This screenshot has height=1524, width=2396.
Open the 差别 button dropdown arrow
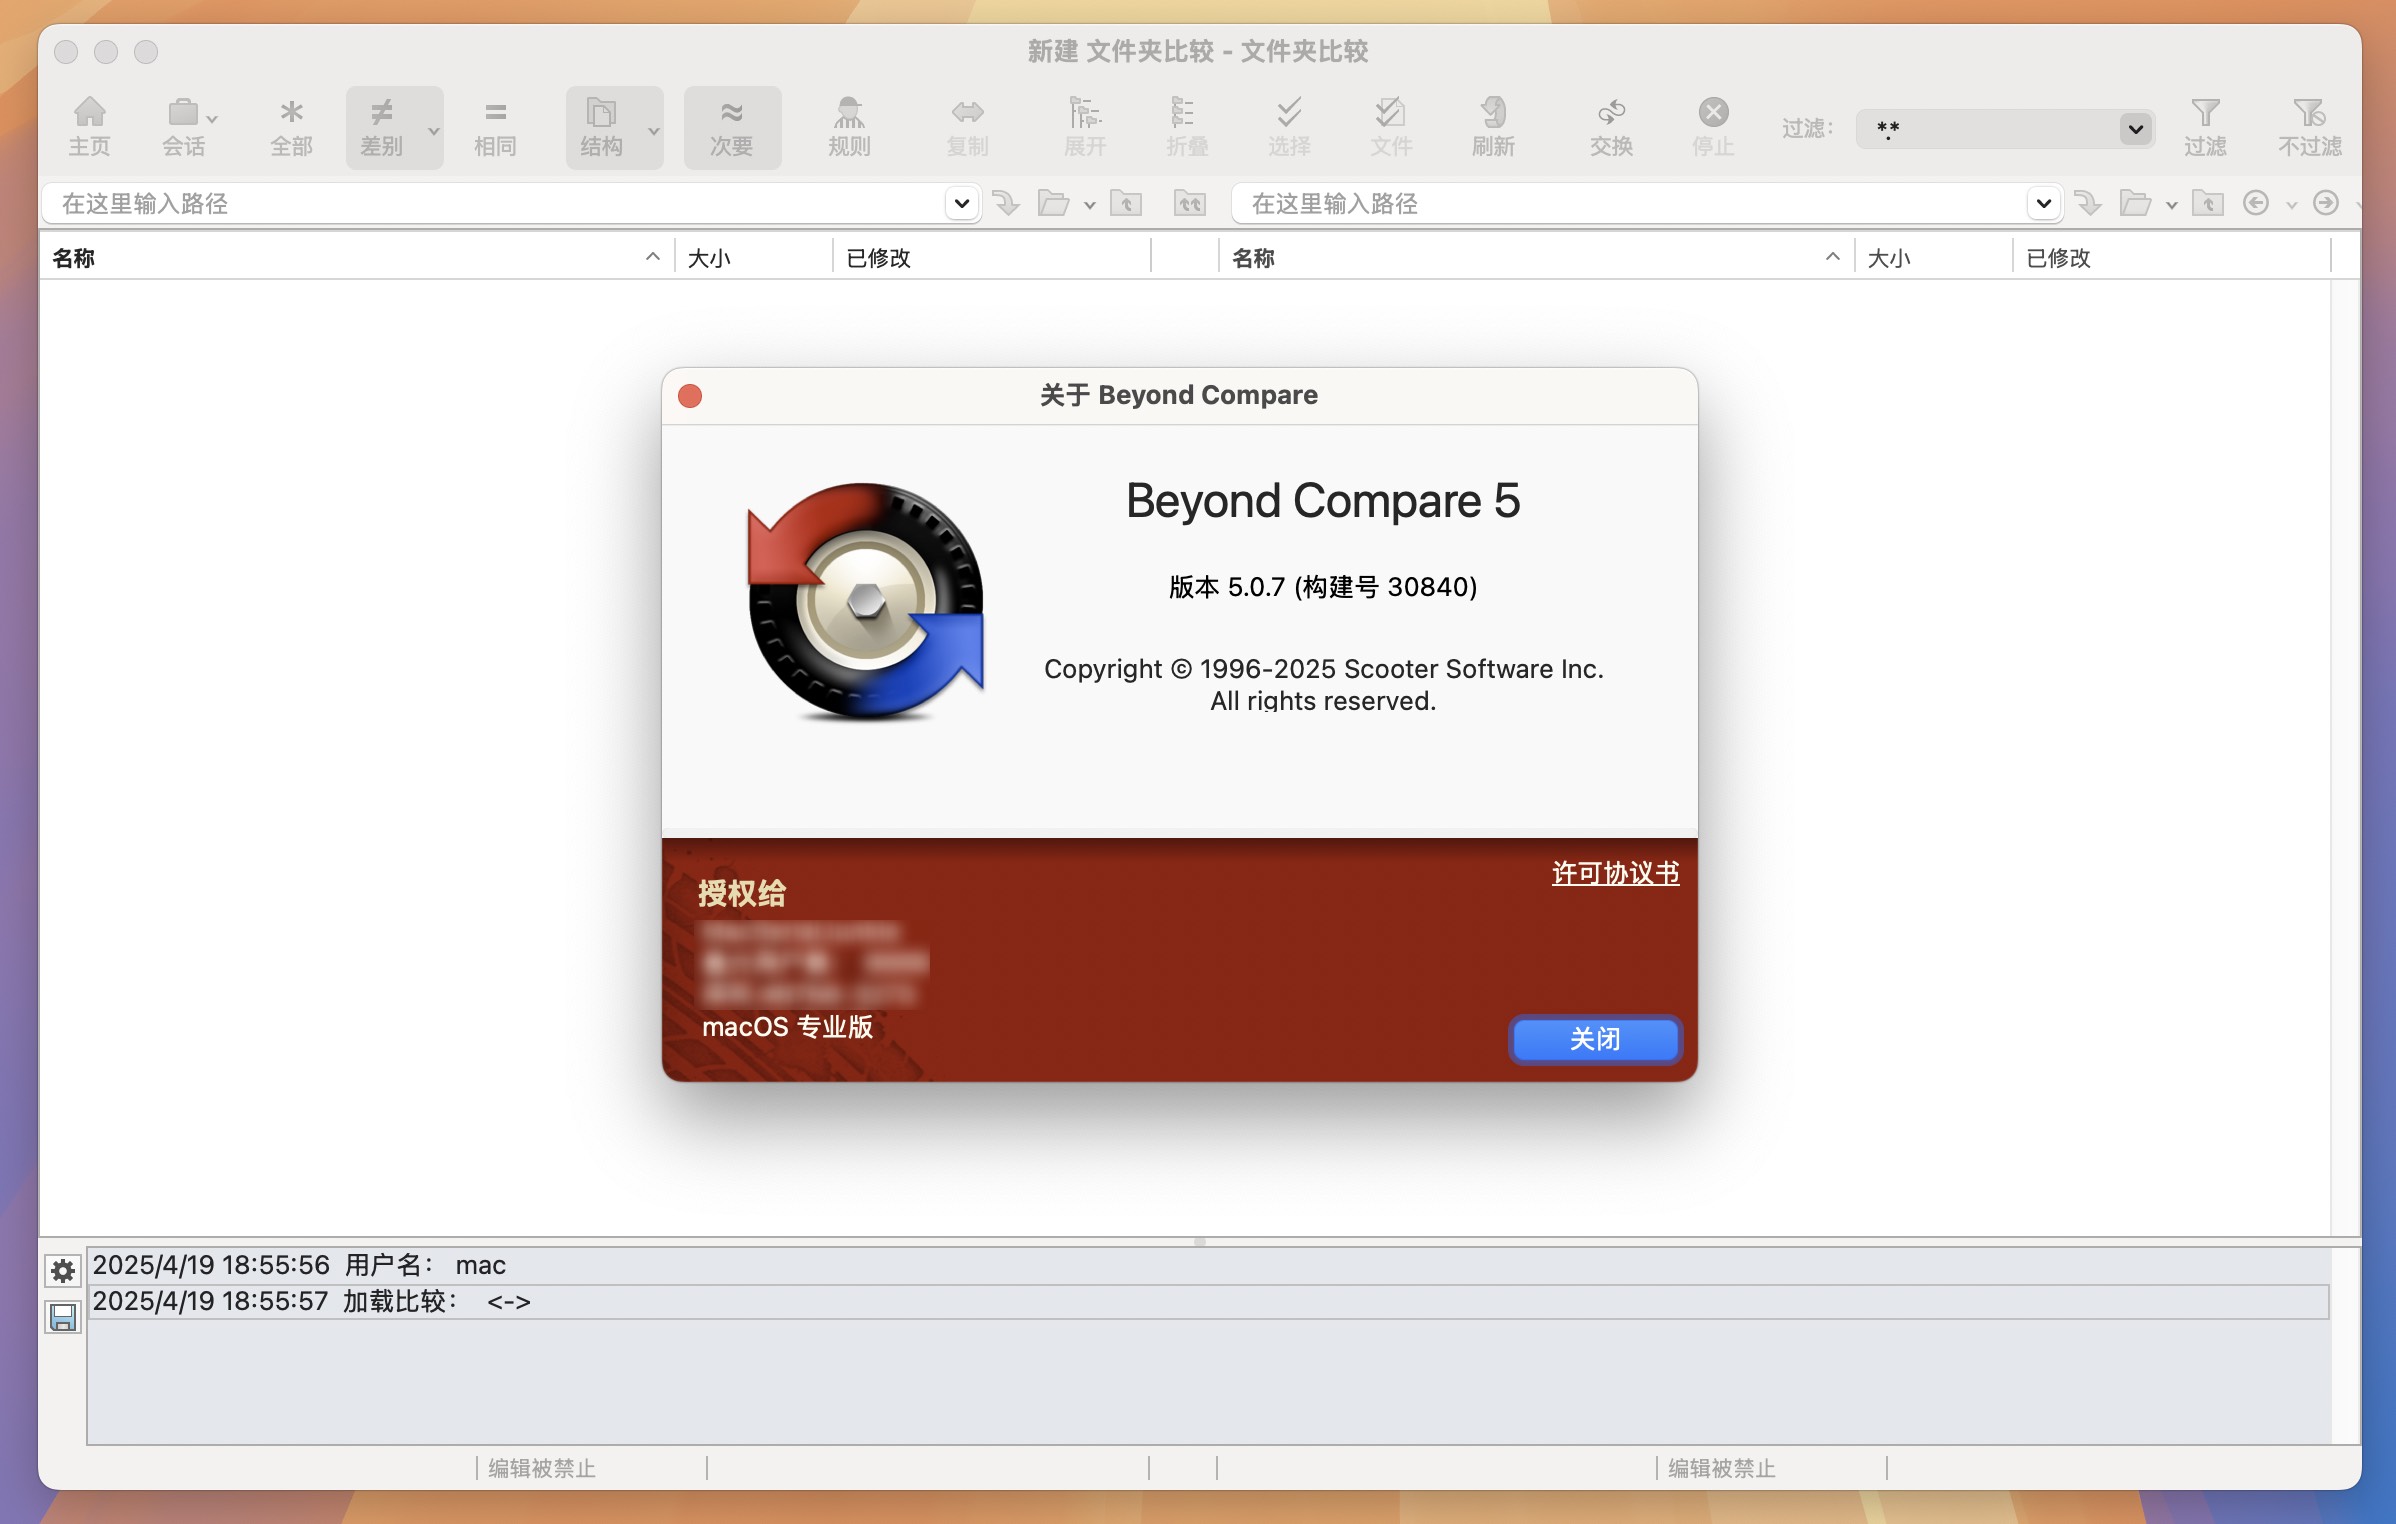[433, 130]
